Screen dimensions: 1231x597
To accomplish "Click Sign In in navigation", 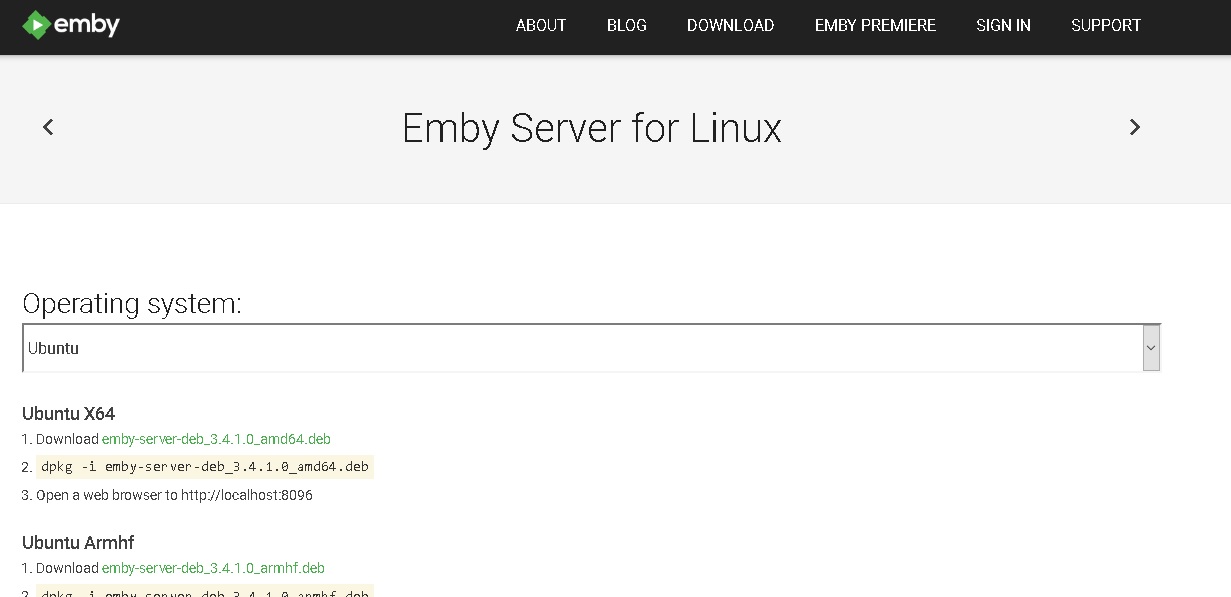I will pos(1003,25).
